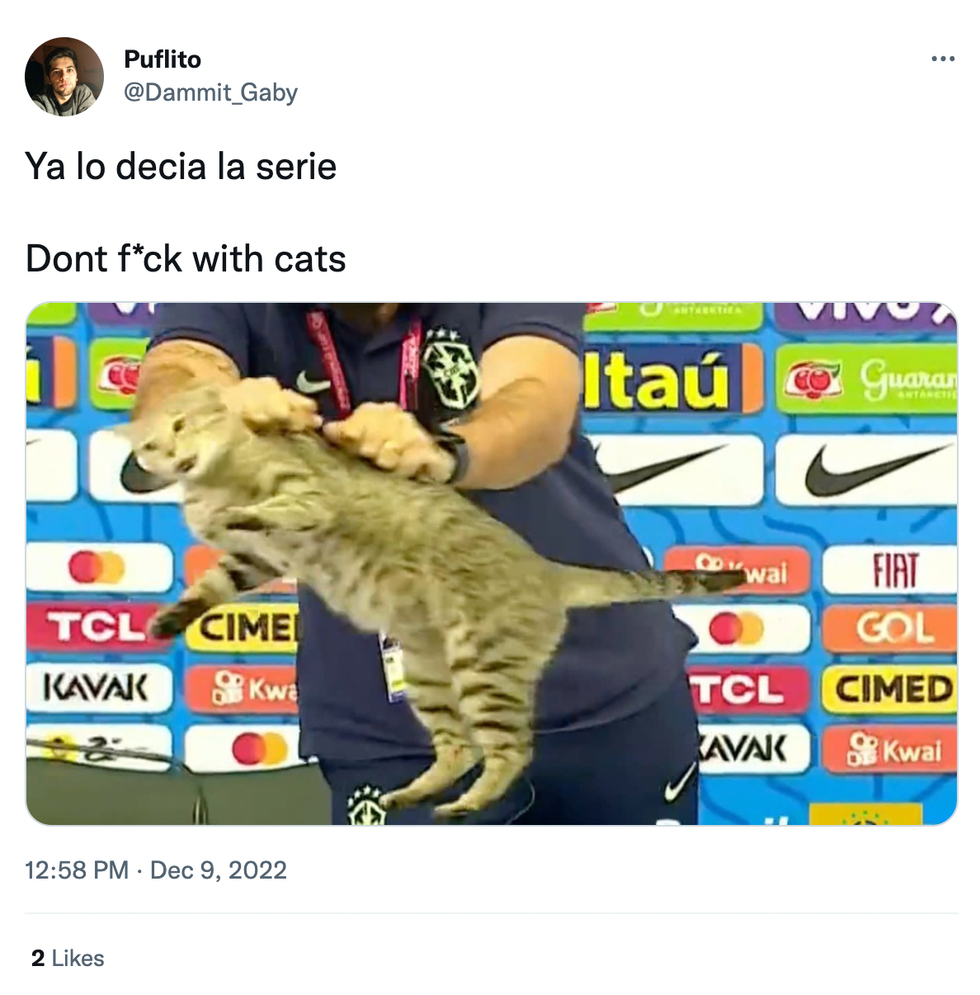
Task: Click the Brazil crest on the shirt
Action: point(450,371)
